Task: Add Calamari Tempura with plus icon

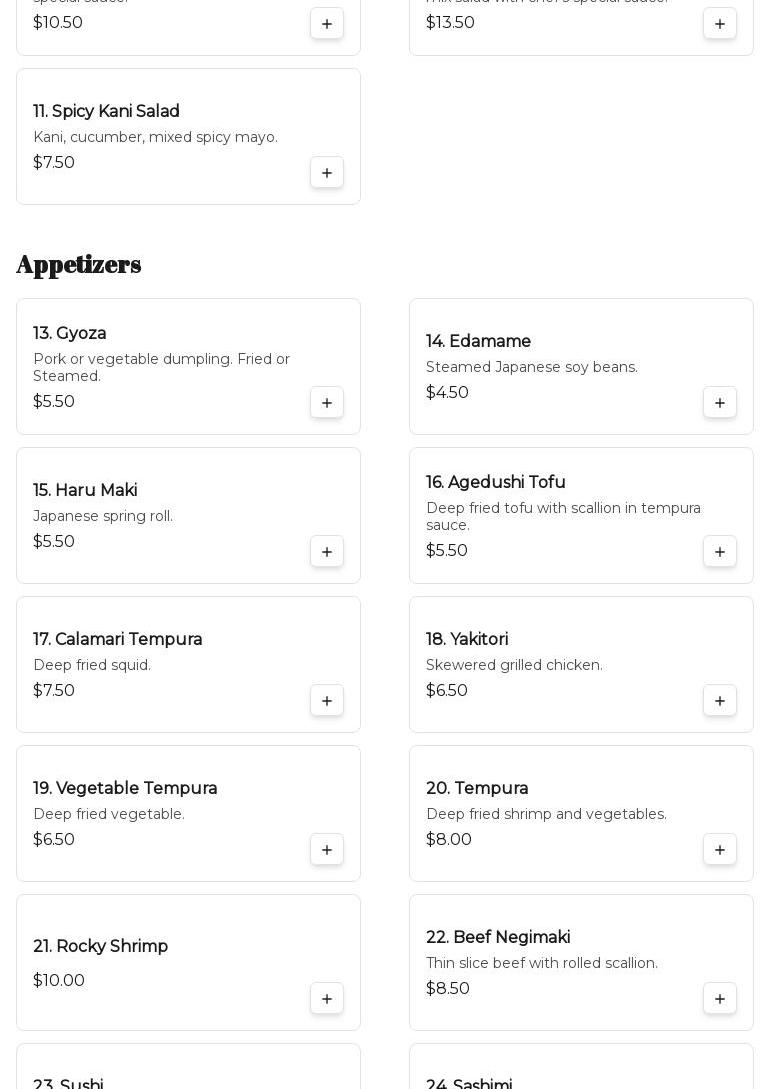Action: coord(327,701)
